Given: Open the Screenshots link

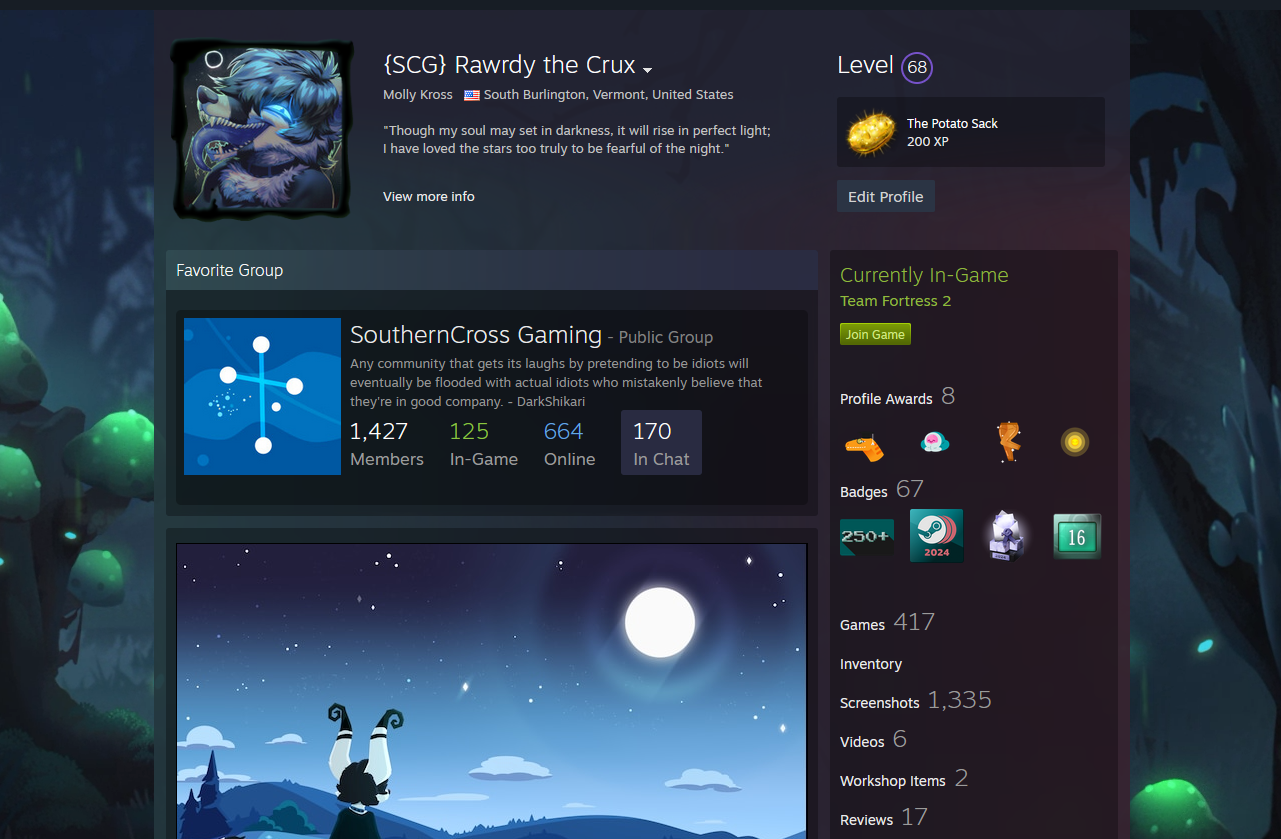Looking at the screenshot, I should [x=879, y=703].
